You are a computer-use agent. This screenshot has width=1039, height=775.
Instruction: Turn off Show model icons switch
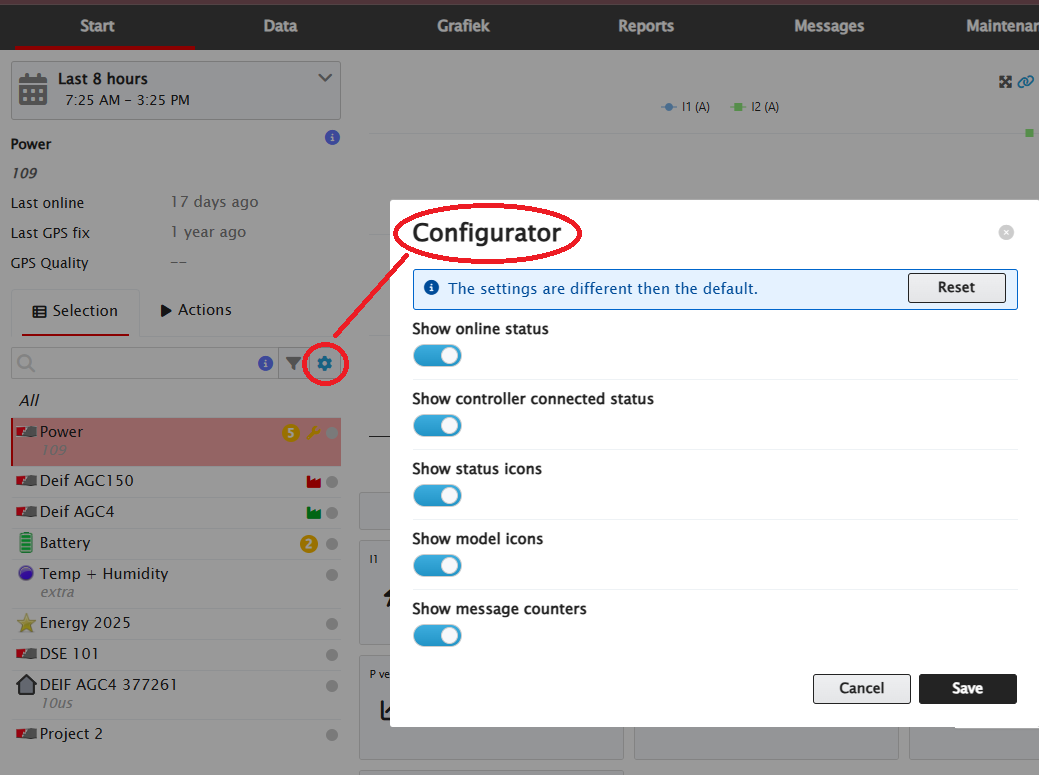(437, 566)
